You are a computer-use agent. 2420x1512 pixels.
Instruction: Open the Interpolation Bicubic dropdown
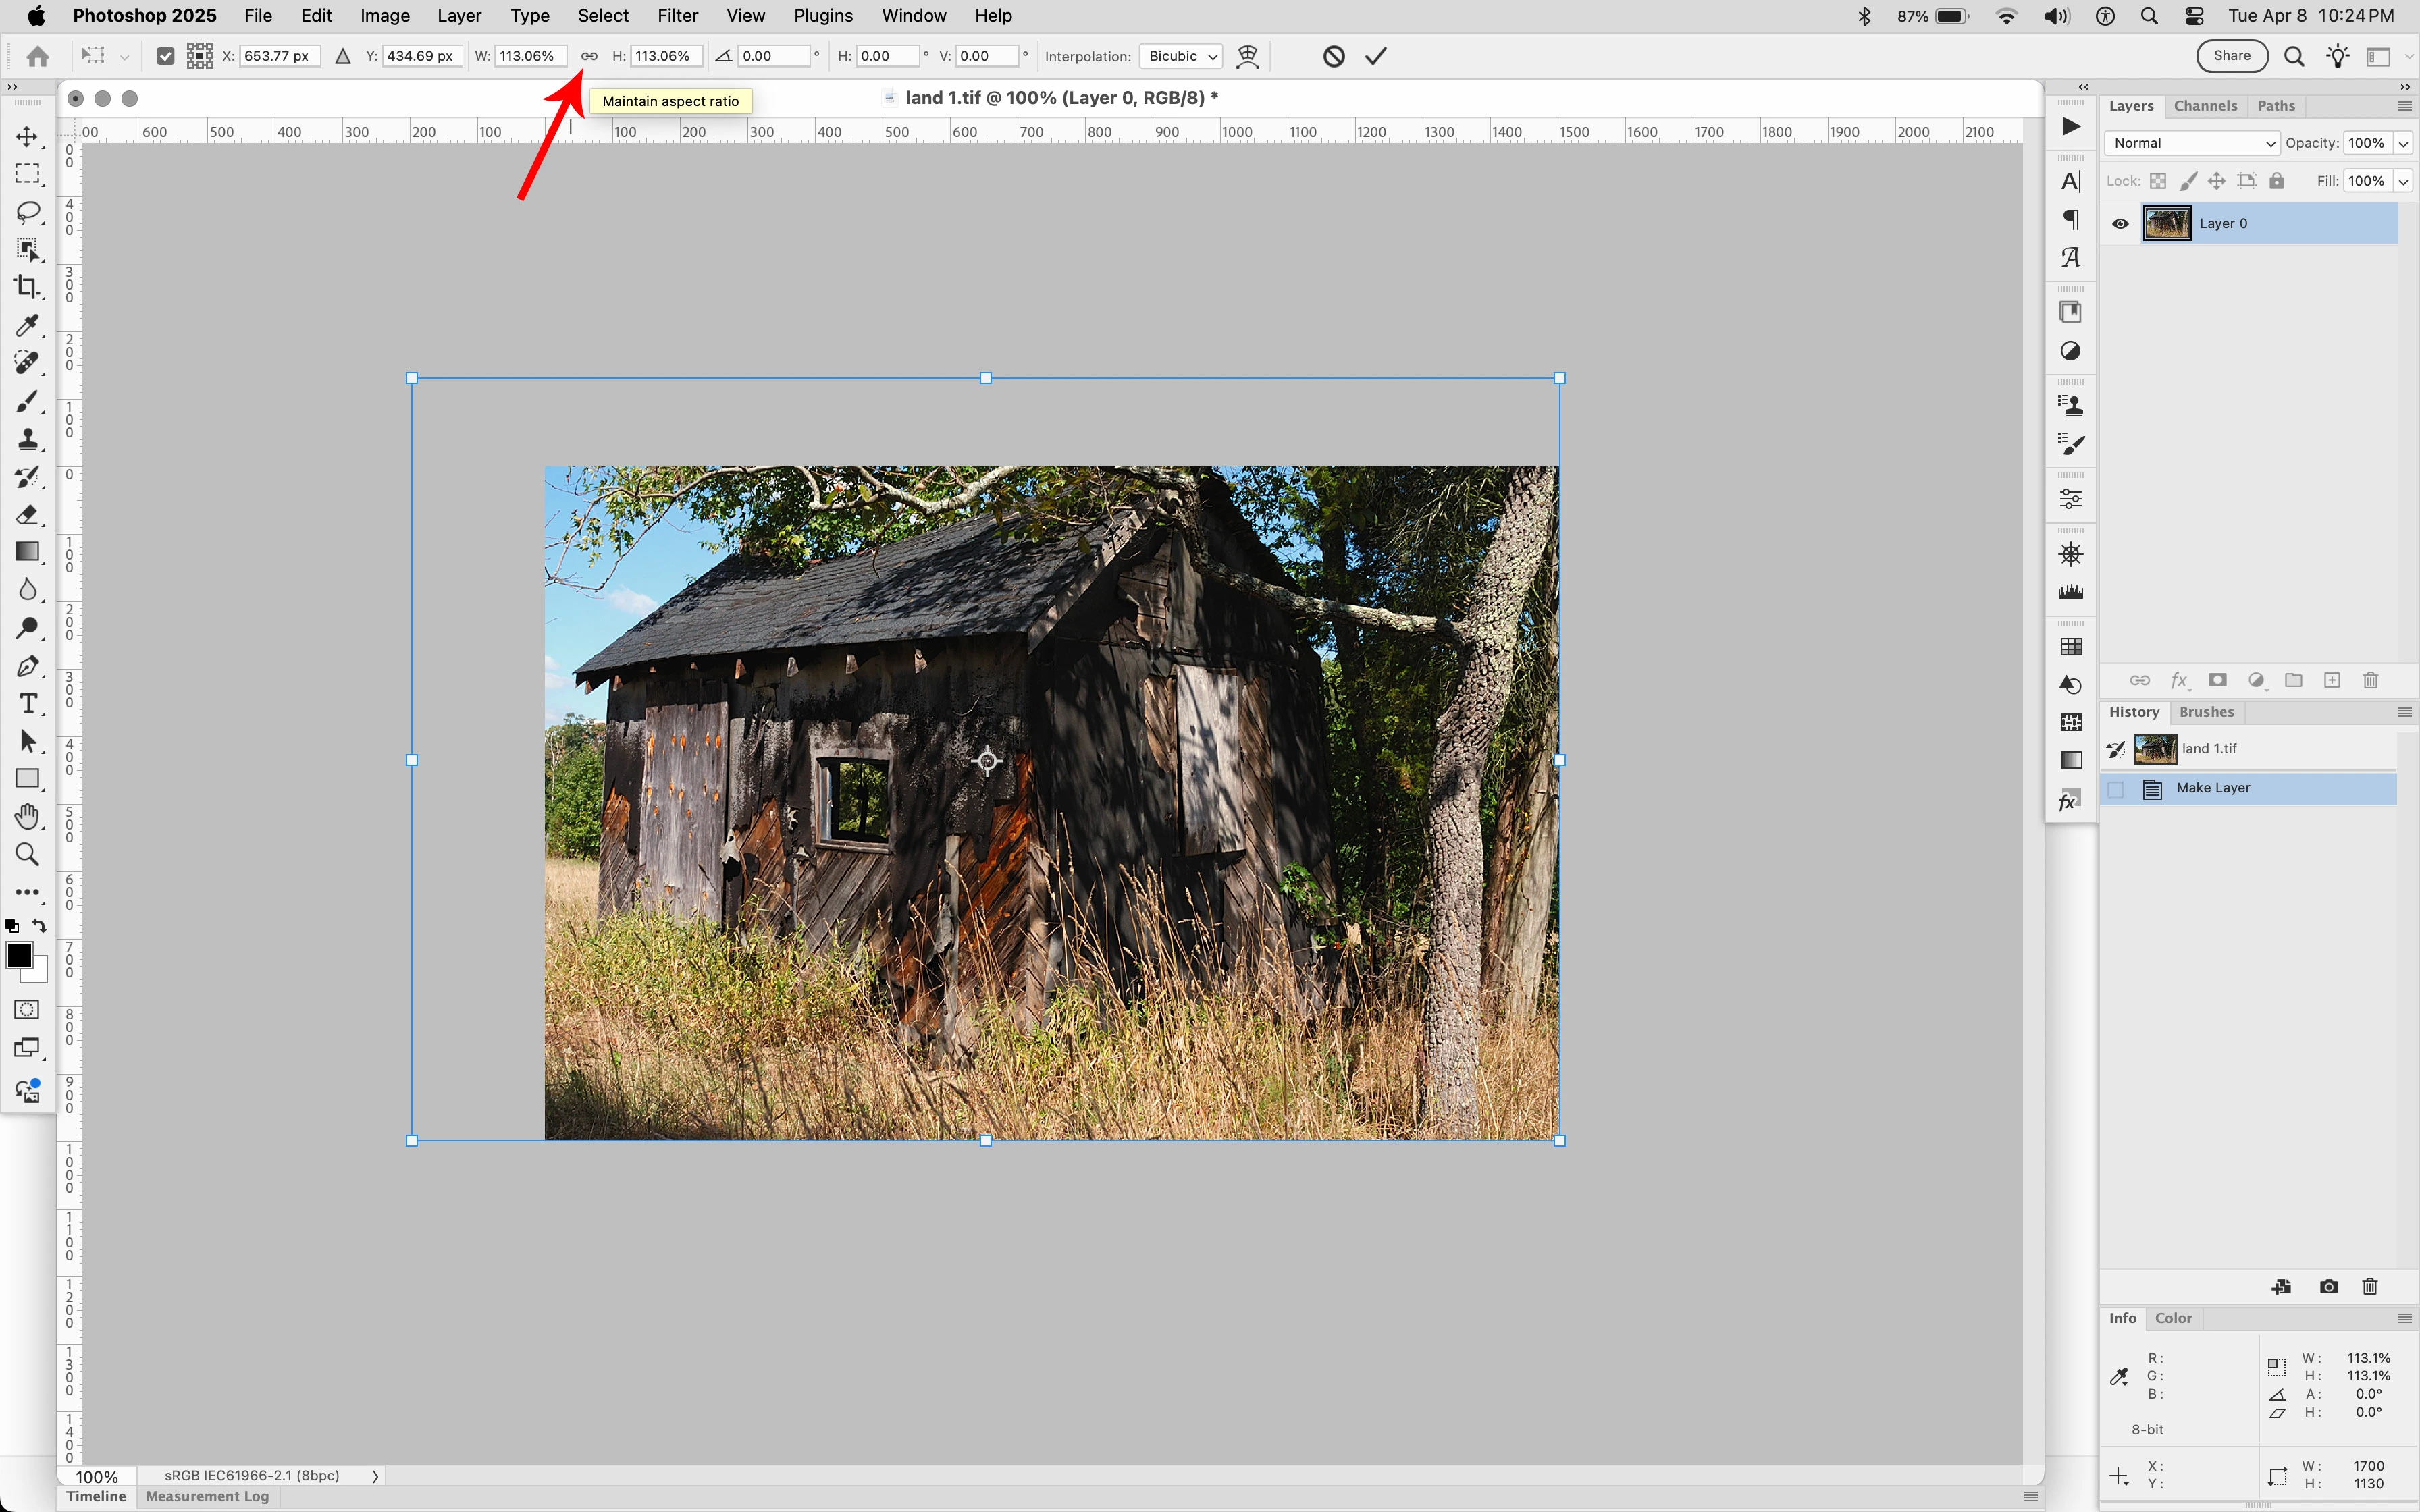(1181, 56)
